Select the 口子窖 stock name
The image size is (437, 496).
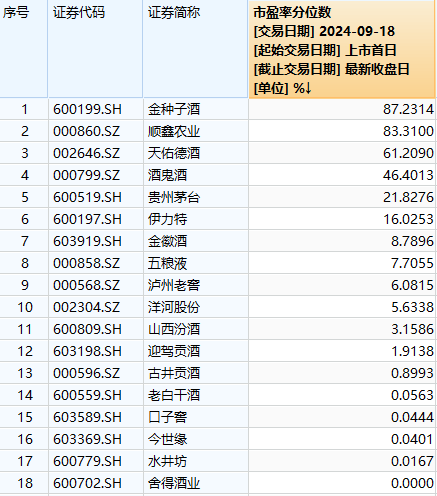coord(168,417)
